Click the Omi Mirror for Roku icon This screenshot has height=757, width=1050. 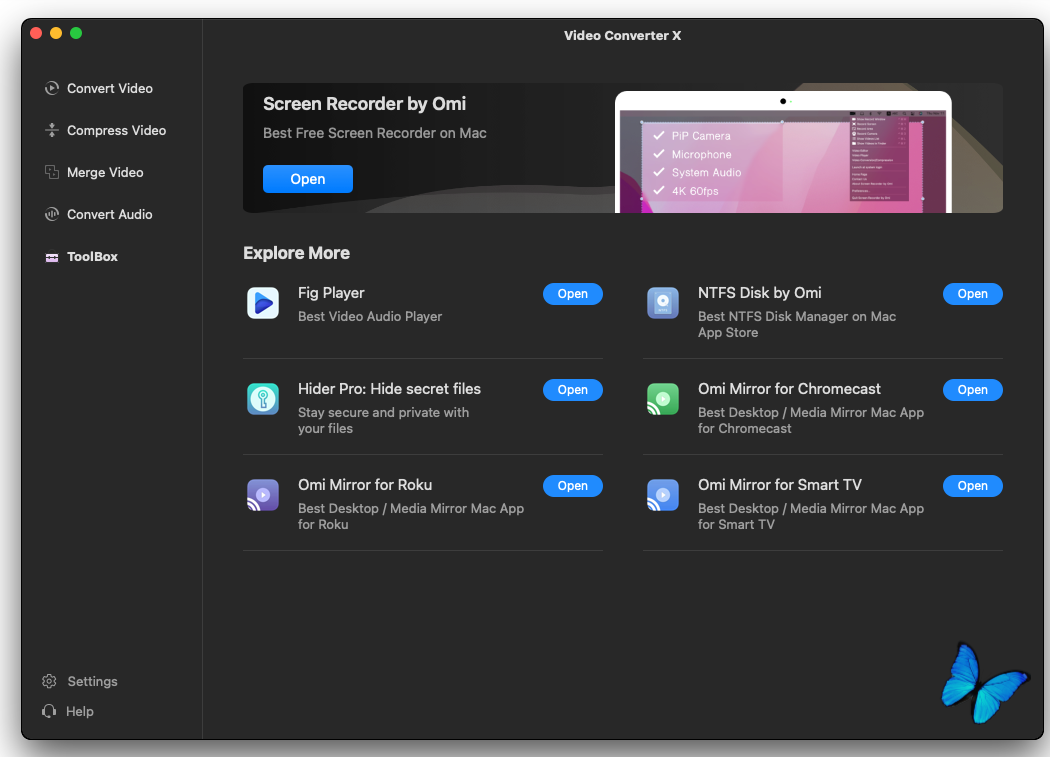pos(263,495)
